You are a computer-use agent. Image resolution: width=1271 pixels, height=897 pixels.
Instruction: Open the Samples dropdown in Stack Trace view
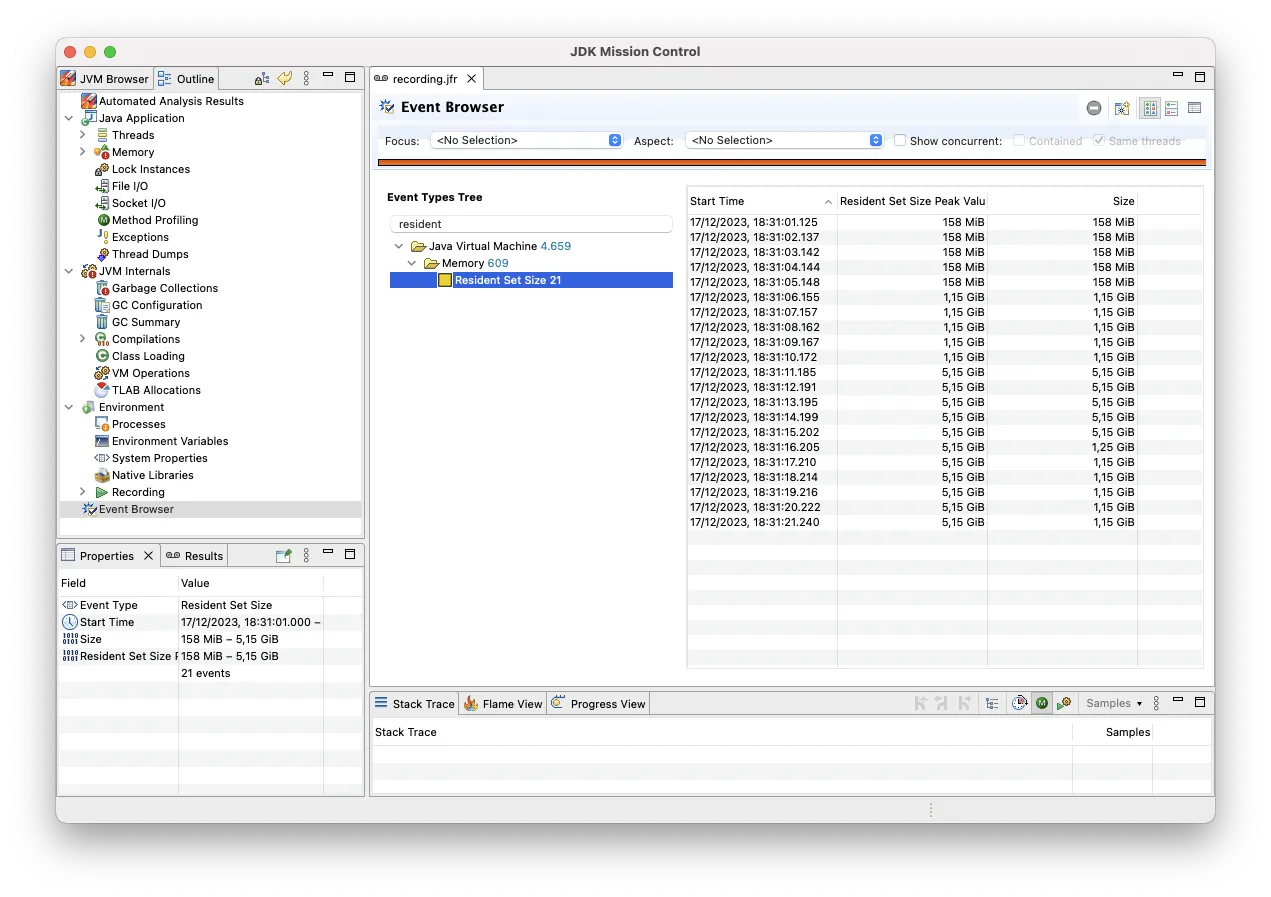1114,704
